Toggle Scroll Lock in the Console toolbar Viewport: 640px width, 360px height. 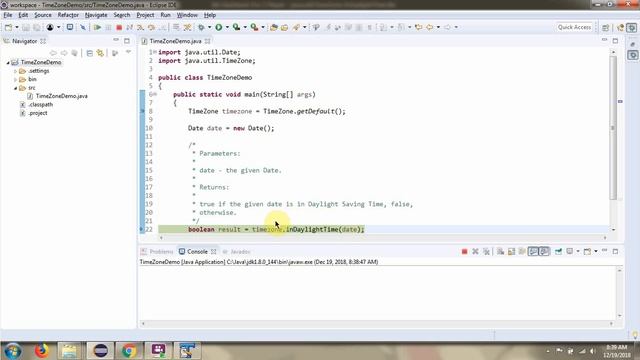point(511,251)
